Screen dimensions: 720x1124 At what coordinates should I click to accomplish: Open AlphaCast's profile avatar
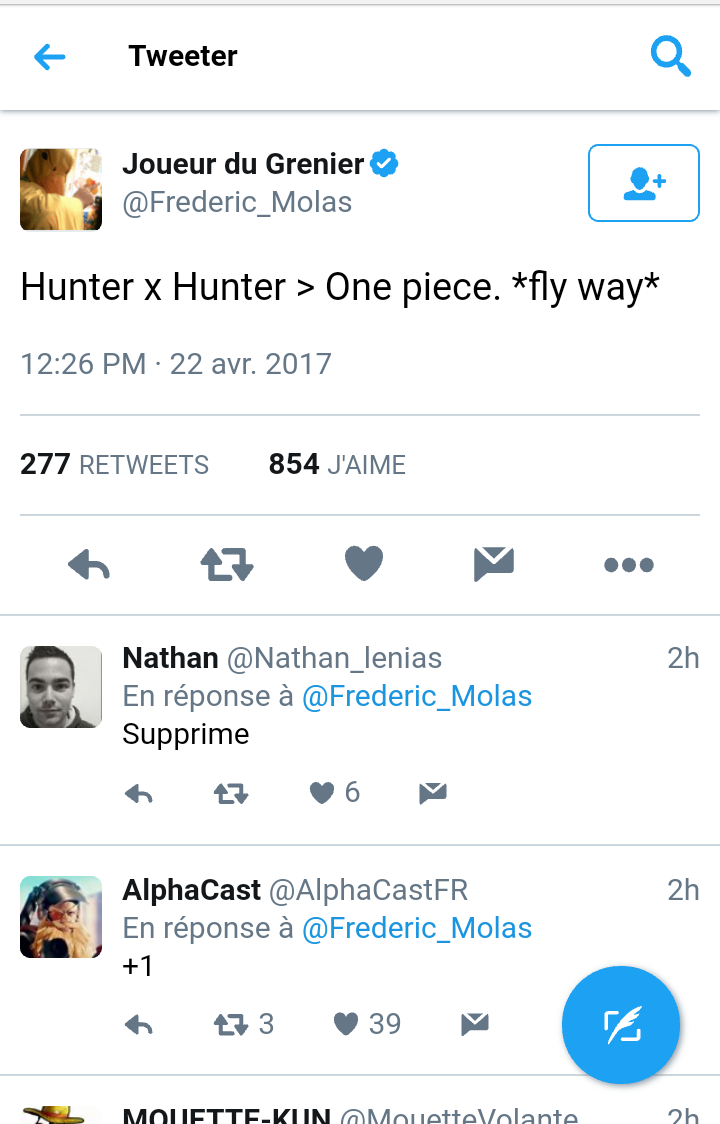(60, 917)
